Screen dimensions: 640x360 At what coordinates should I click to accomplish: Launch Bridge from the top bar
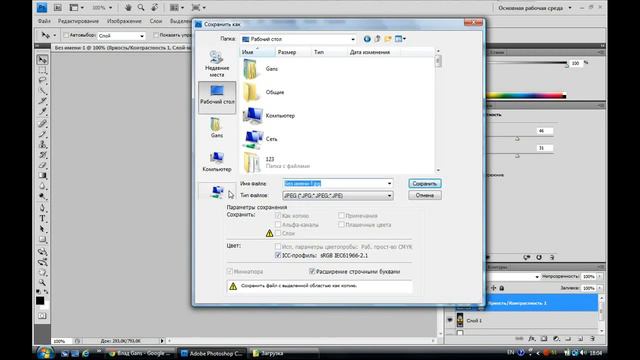point(58,7)
